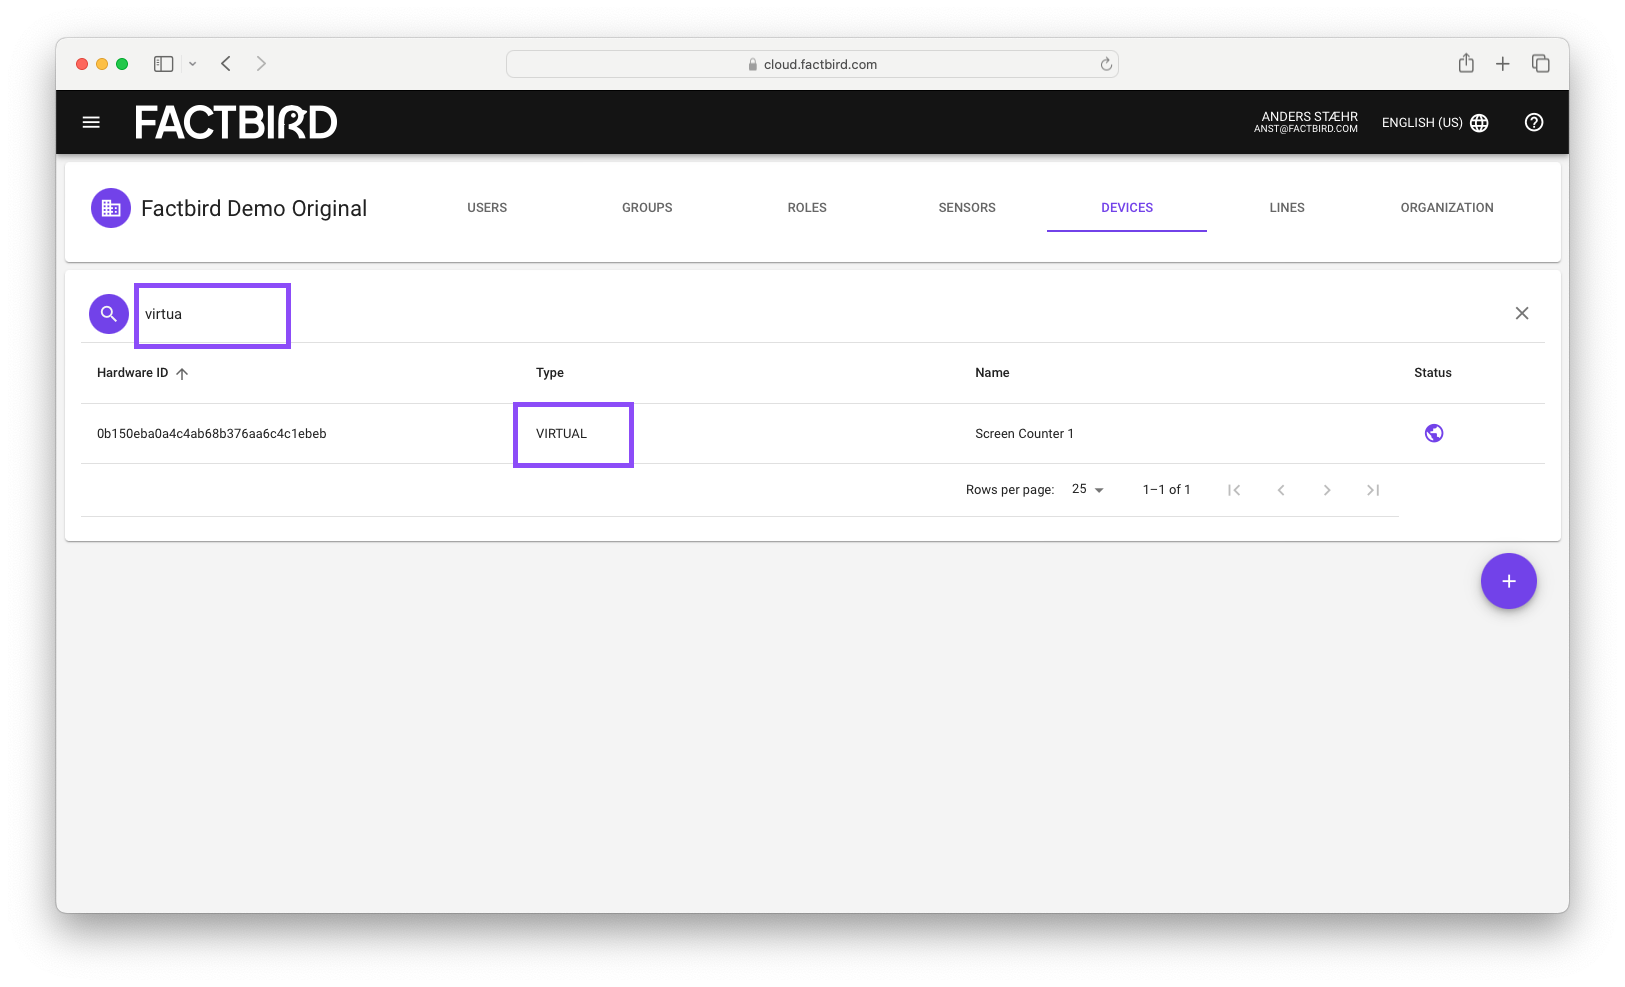
Task: Switch to the Groups tab
Action: [x=647, y=208]
